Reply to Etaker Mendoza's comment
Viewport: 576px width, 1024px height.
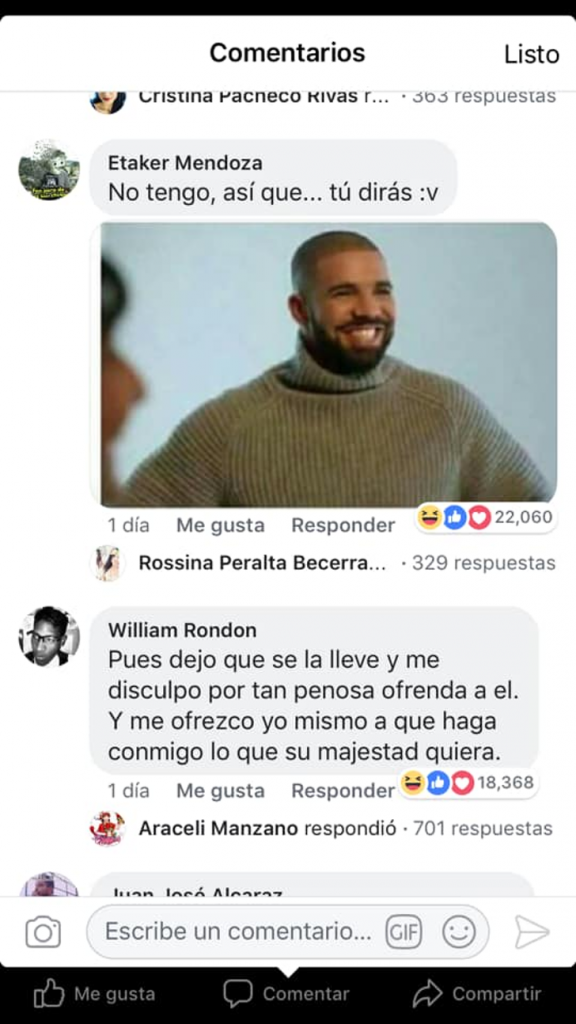343,525
